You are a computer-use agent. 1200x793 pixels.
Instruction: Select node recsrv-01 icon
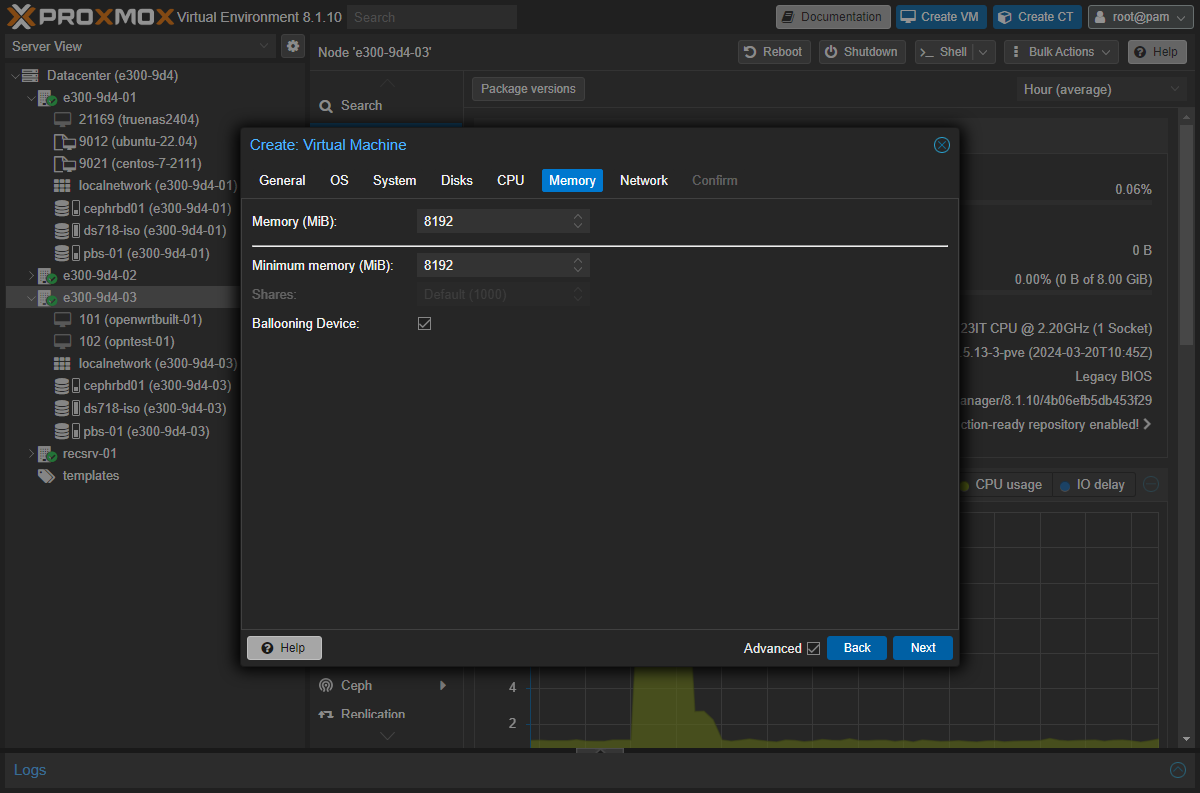pos(47,453)
